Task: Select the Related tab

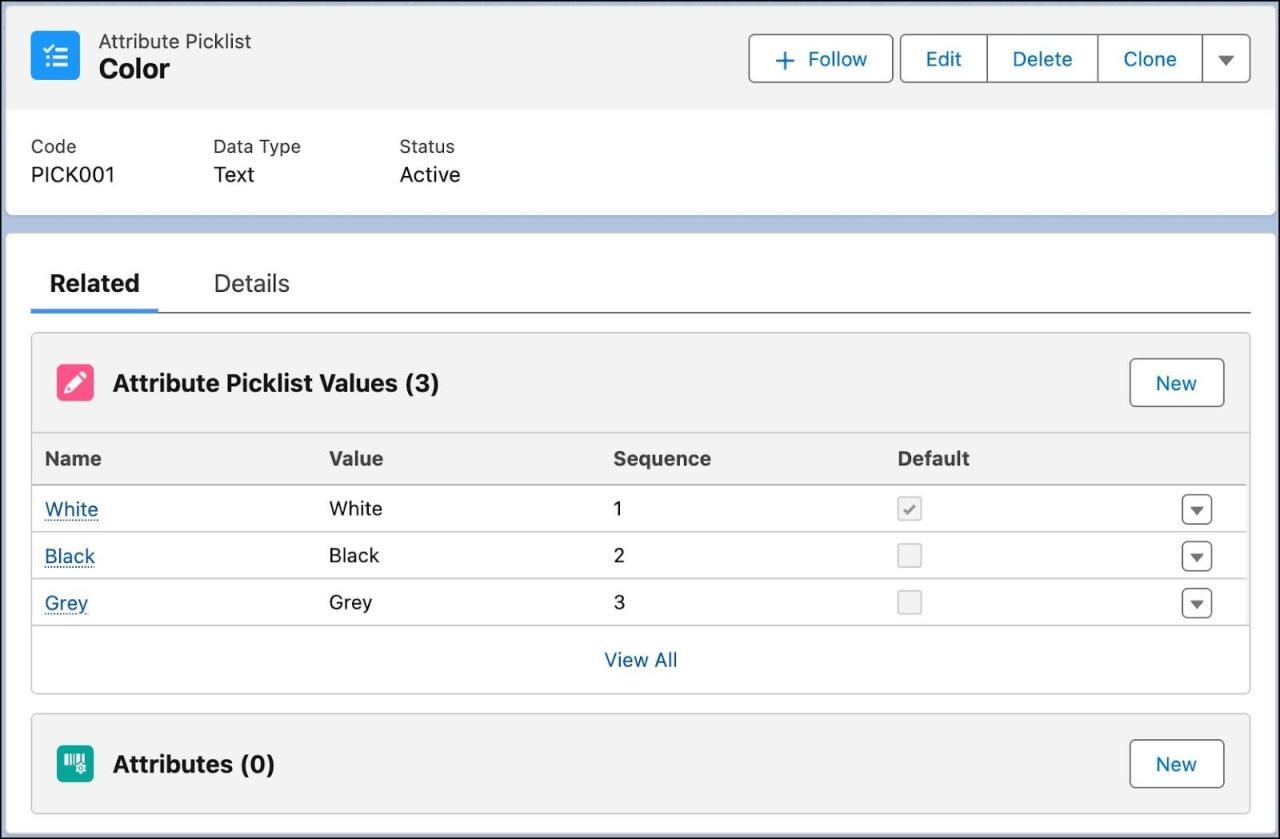Action: (94, 284)
